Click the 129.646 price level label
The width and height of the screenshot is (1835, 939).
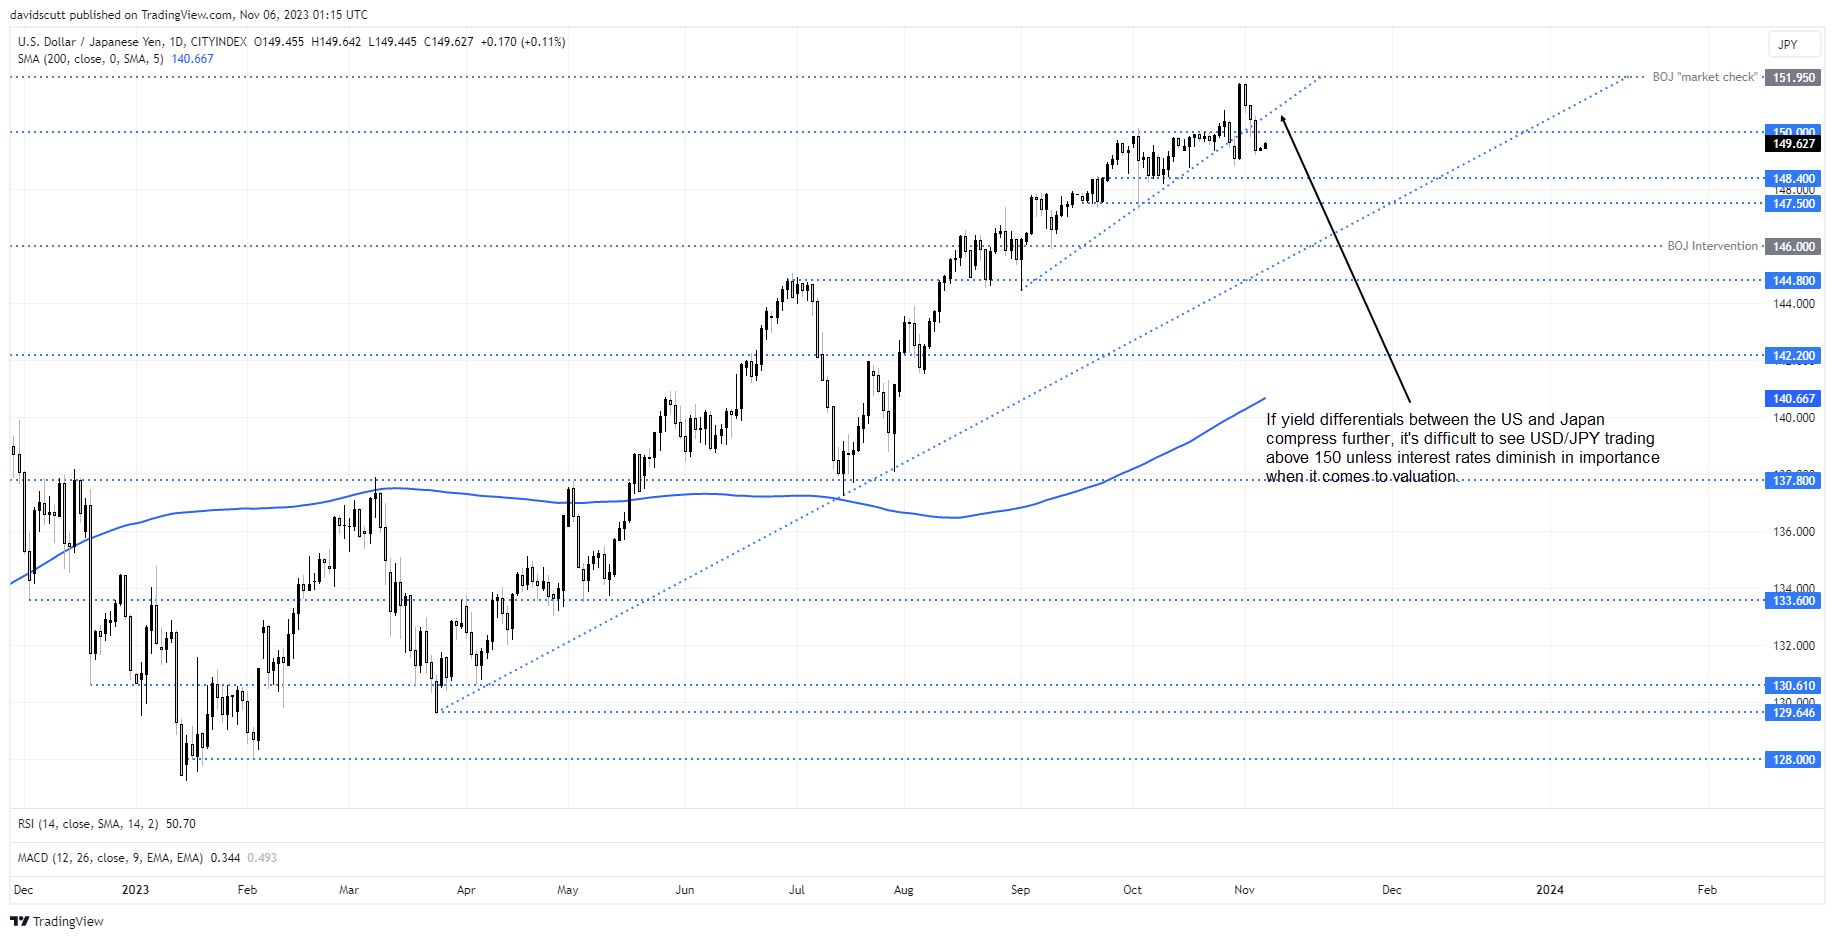click(1793, 713)
